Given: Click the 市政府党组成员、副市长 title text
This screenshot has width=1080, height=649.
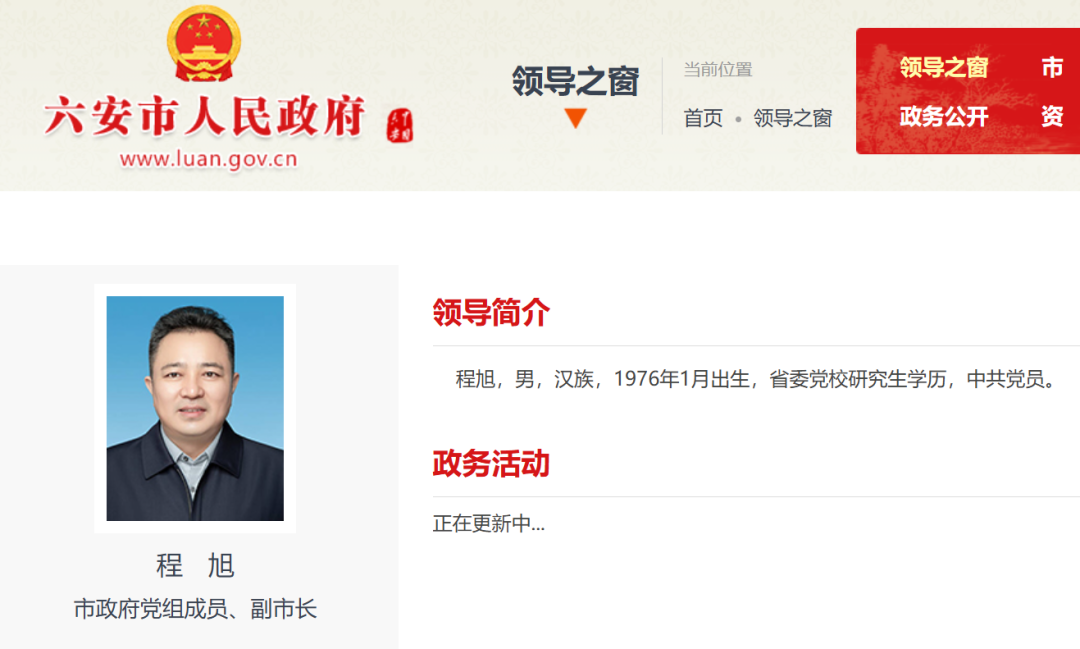Looking at the screenshot, I should (195, 609).
